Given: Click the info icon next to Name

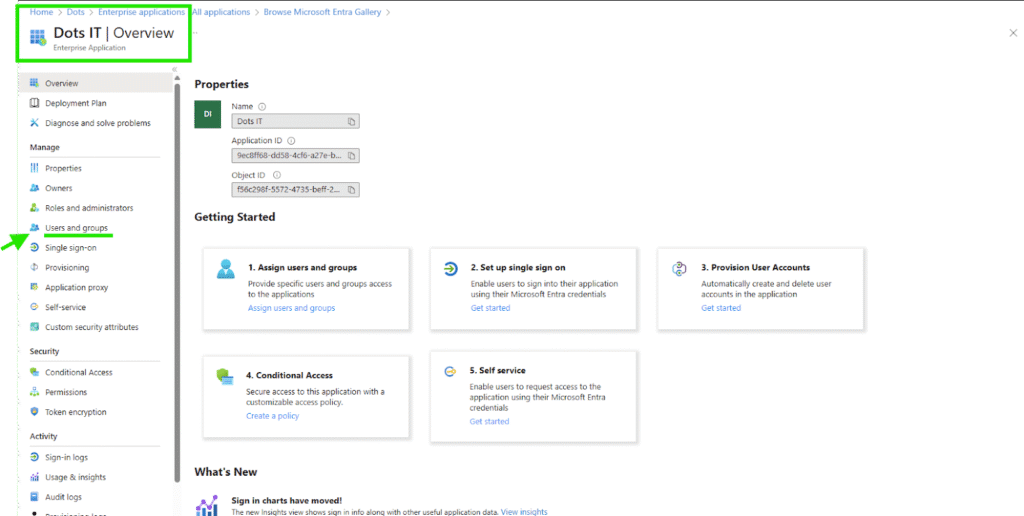Looking at the screenshot, I should [262, 107].
